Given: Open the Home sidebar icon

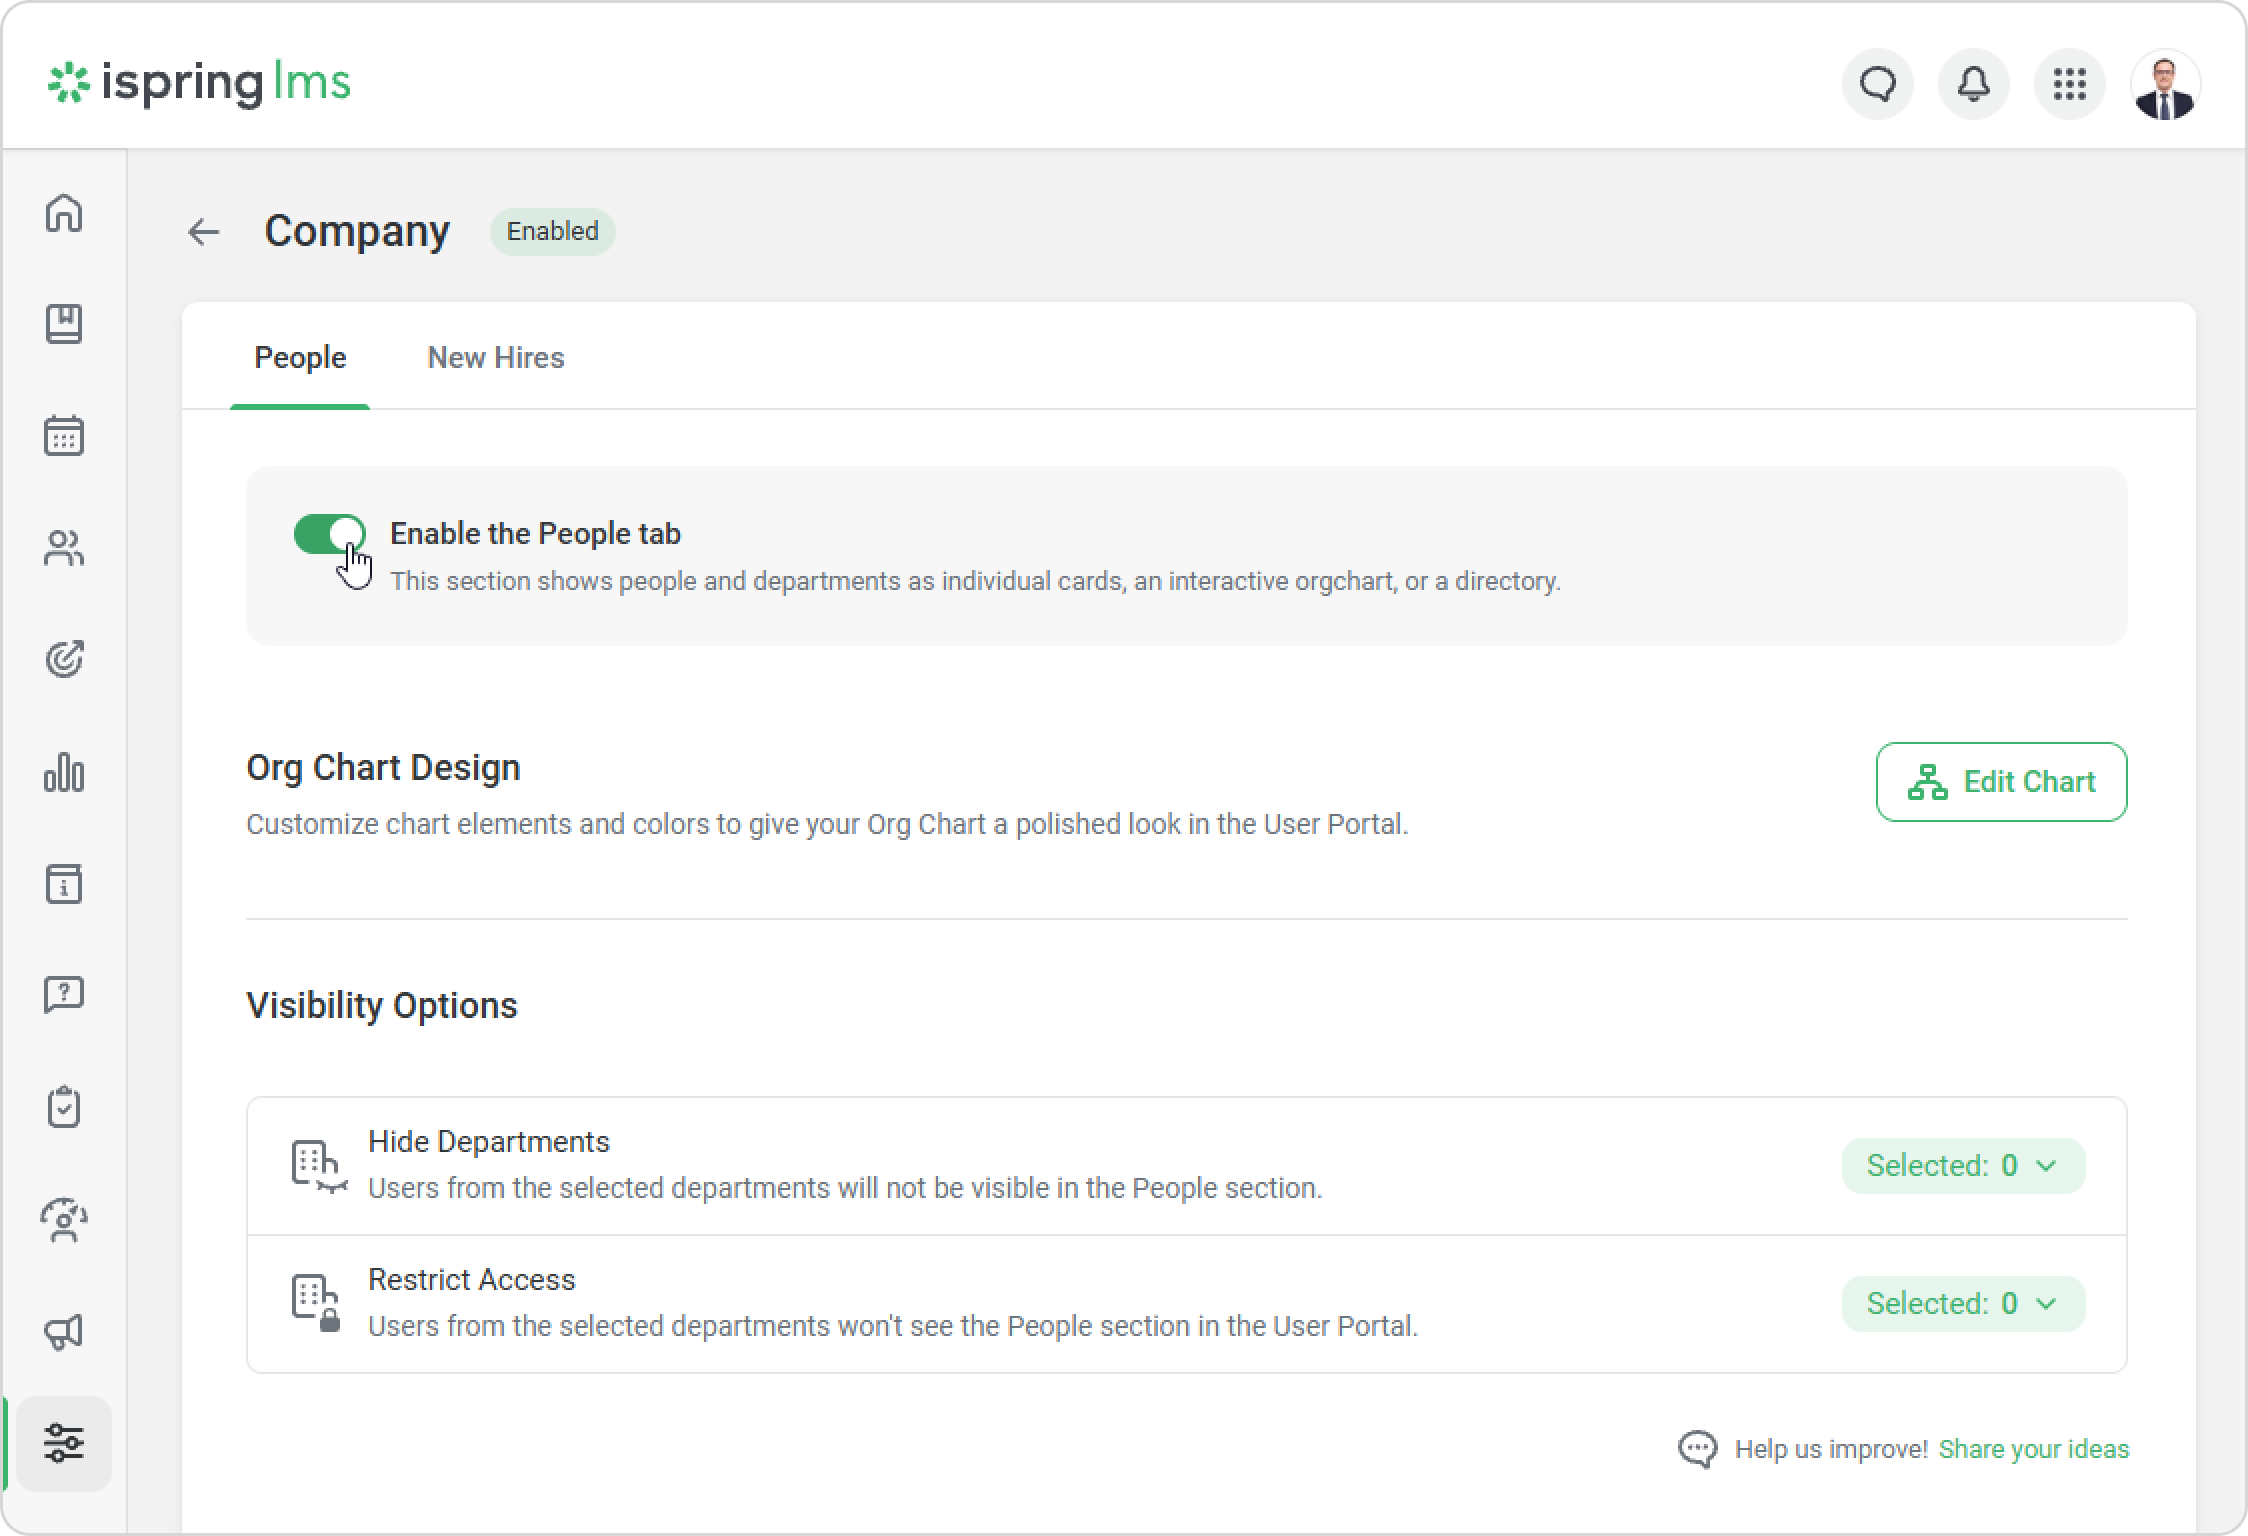Looking at the screenshot, I should (x=64, y=213).
